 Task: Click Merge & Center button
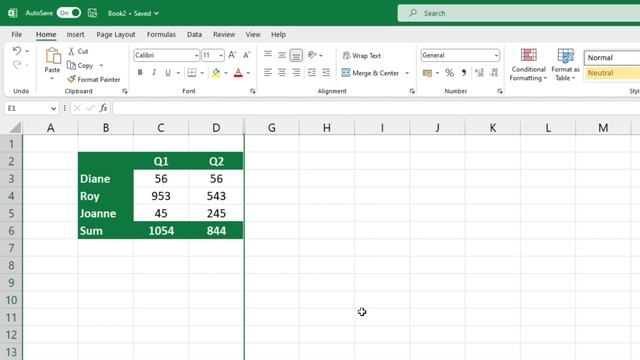(x=371, y=73)
